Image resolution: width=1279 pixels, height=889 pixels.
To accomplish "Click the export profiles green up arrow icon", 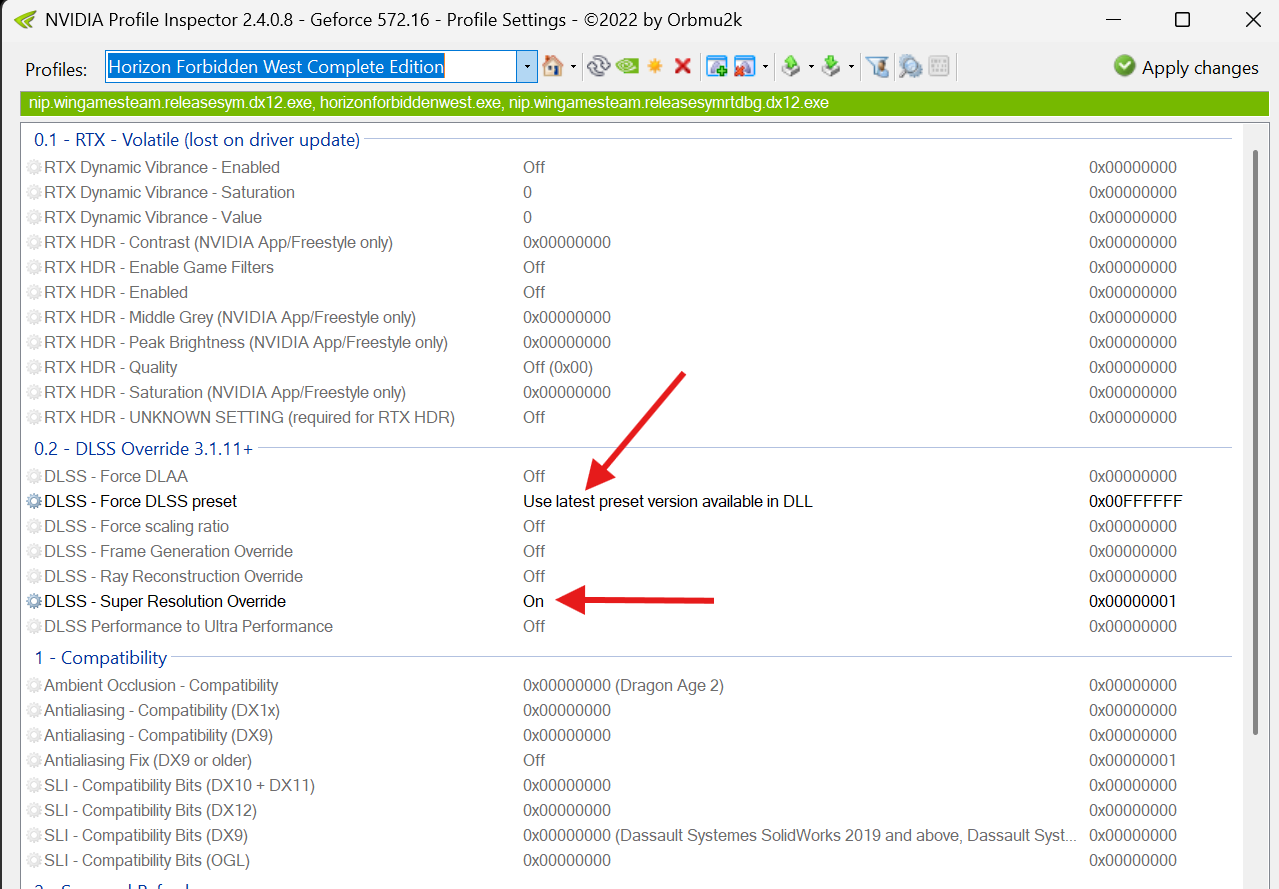I will pos(791,67).
